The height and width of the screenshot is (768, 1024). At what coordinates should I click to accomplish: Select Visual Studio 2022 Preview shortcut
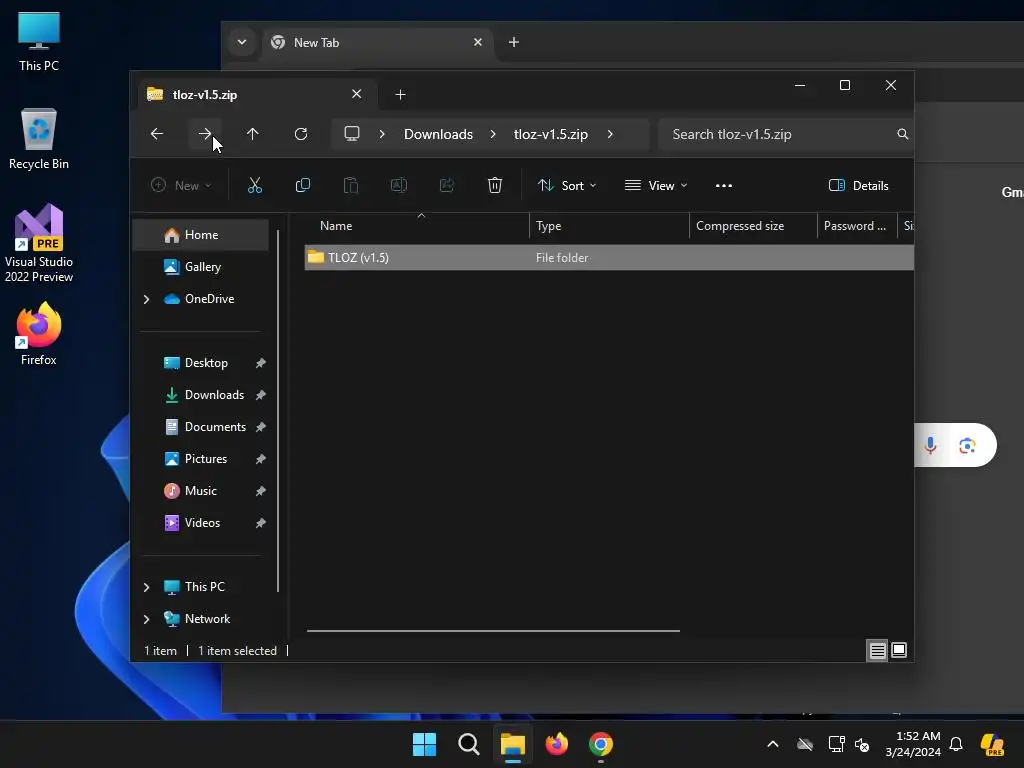[39, 243]
